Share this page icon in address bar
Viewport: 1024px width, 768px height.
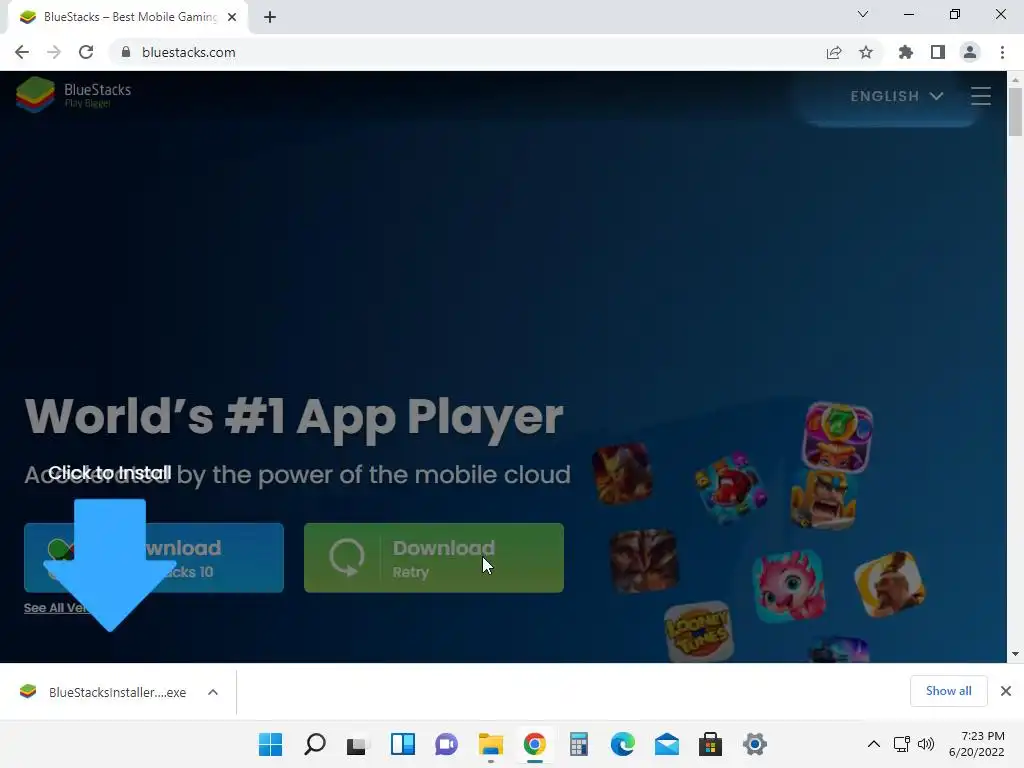click(834, 52)
